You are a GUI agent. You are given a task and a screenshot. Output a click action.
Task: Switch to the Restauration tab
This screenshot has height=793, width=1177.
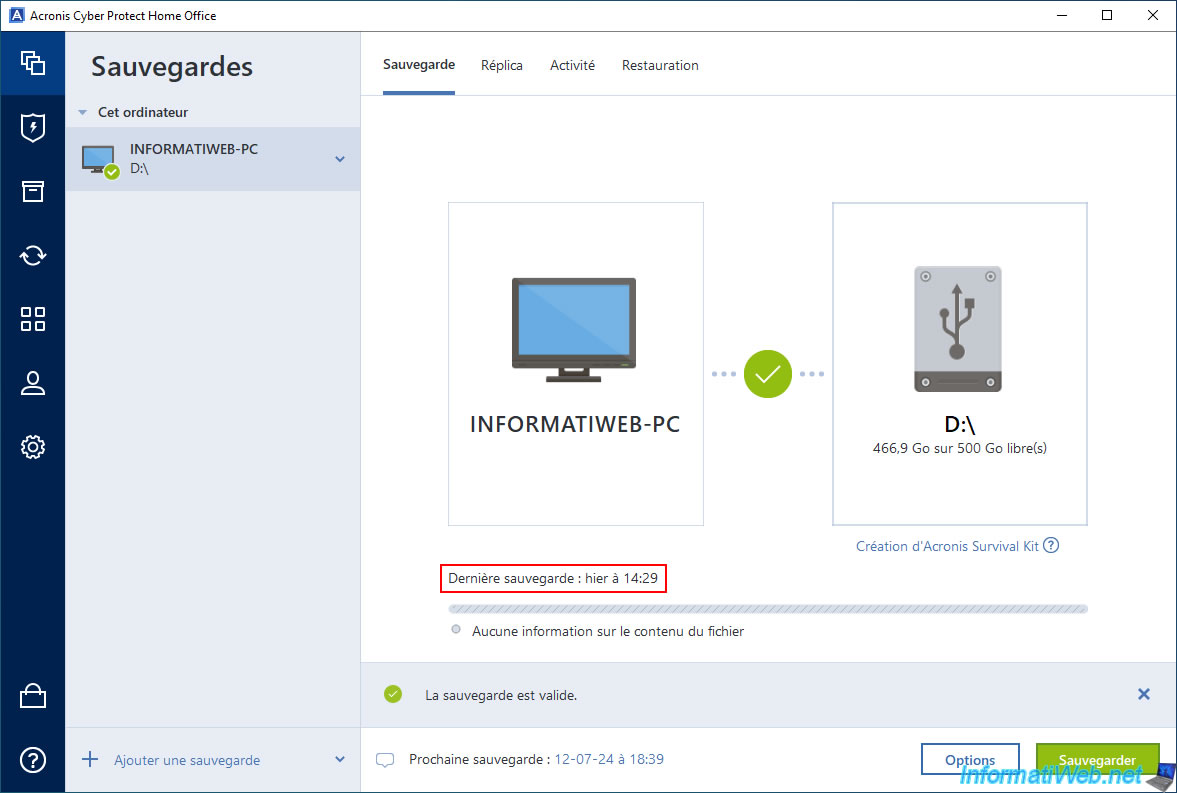pyautogui.click(x=660, y=65)
